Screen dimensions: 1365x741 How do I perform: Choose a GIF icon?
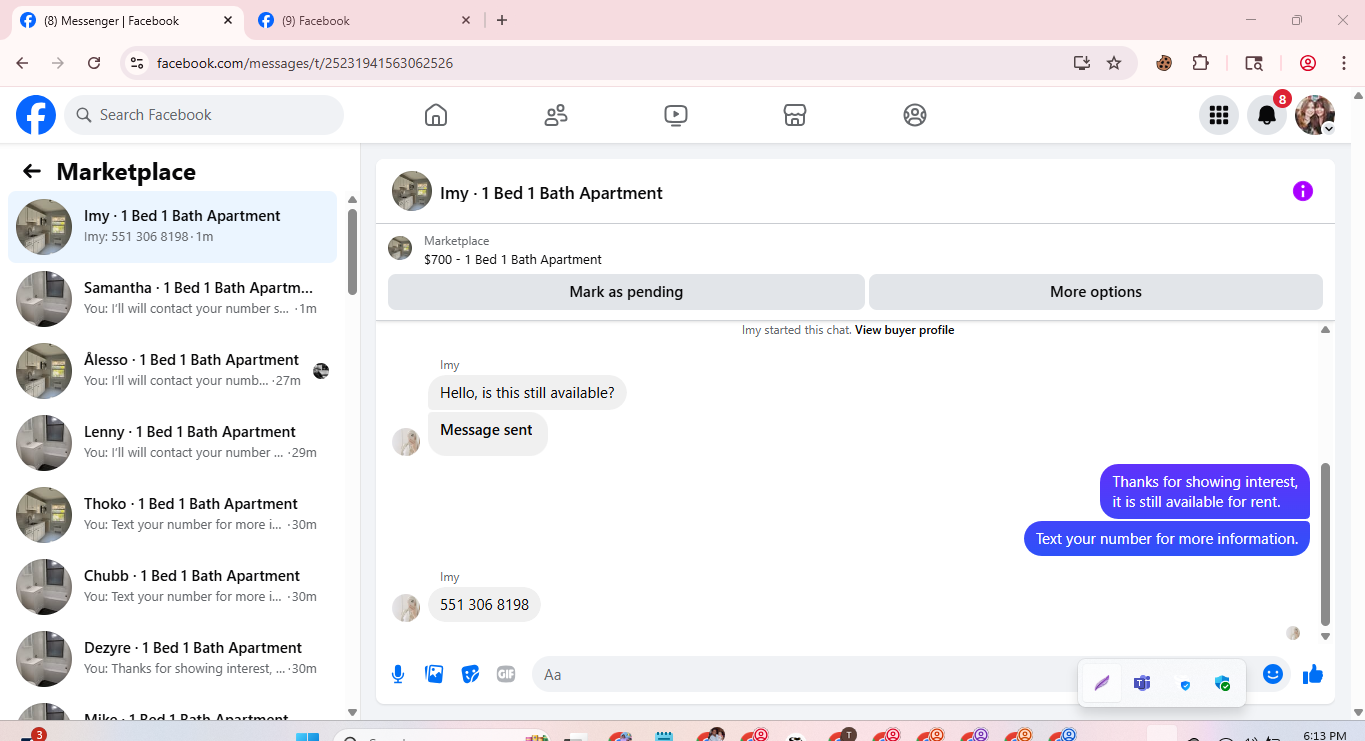(506, 674)
